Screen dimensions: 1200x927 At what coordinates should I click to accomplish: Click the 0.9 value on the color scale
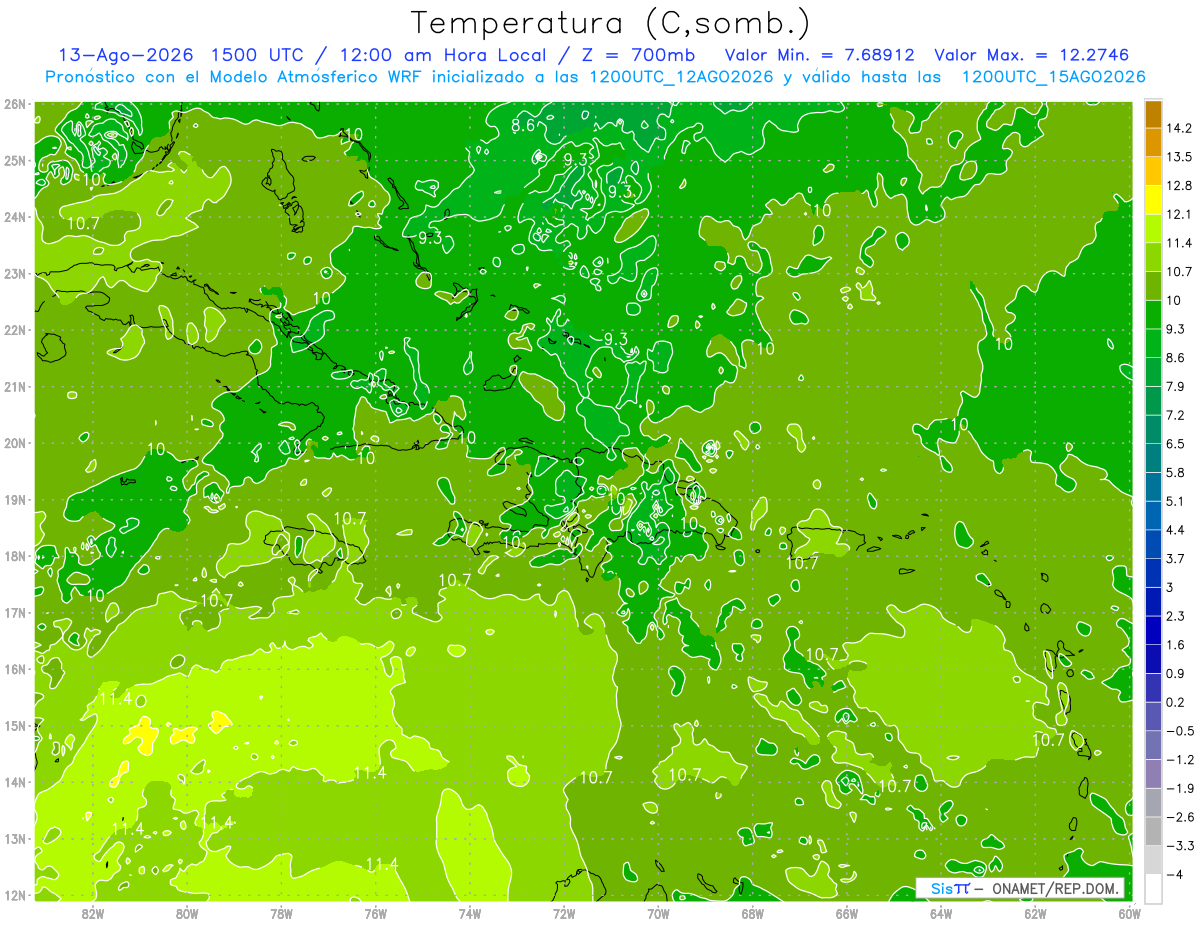click(1176, 673)
